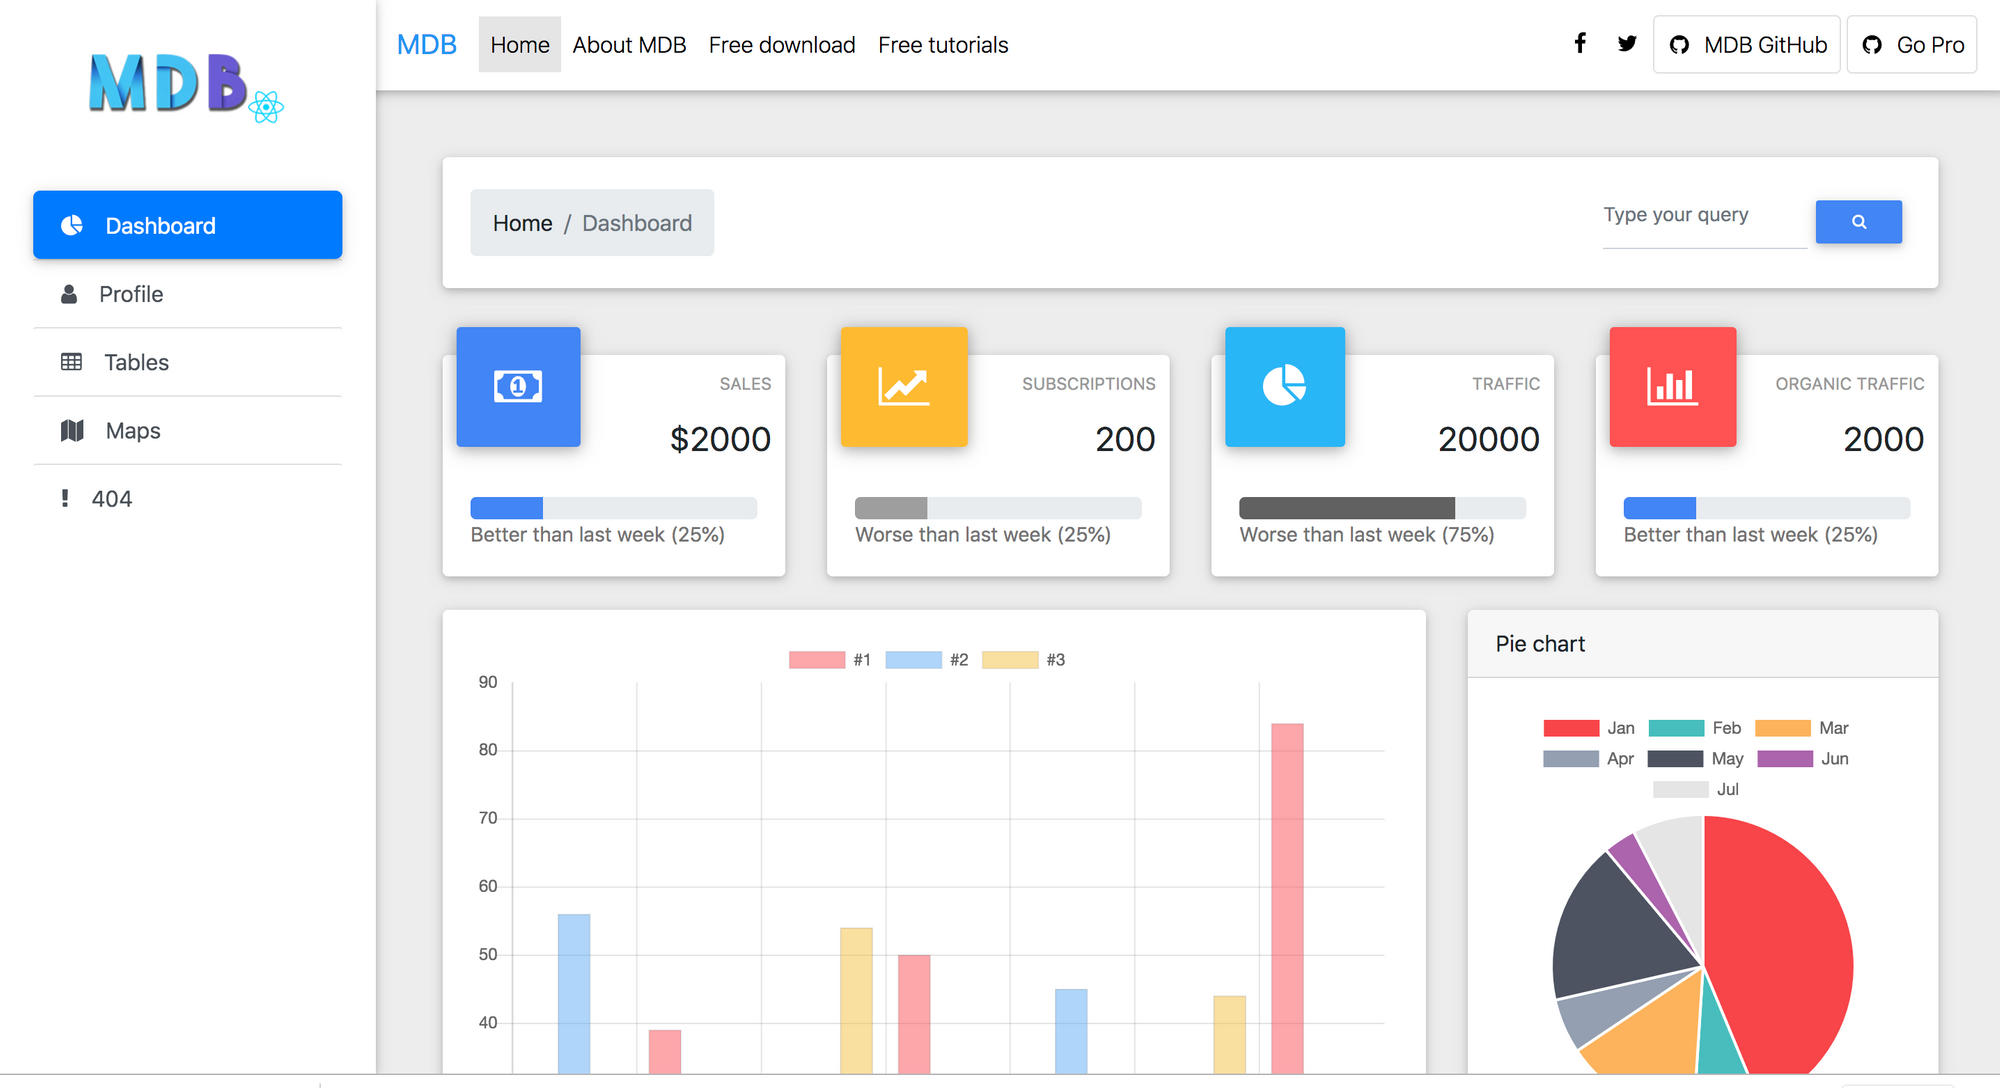Click the Go Pro button
This screenshot has width=2000, height=1088.
click(1918, 44)
